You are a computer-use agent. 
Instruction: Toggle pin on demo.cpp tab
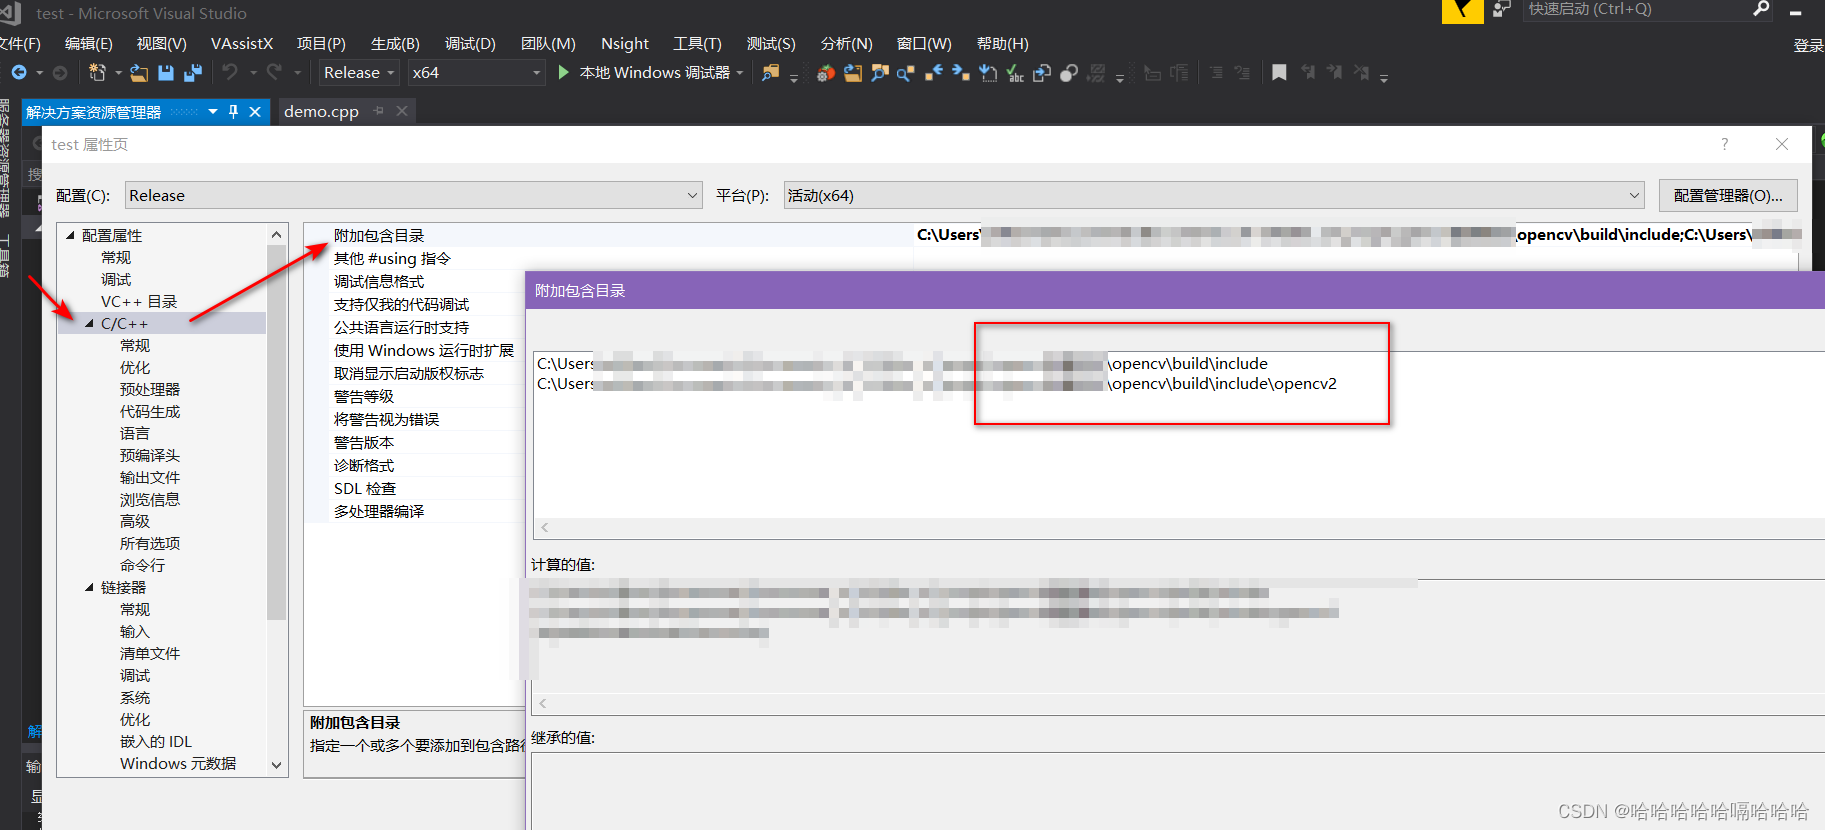[378, 111]
